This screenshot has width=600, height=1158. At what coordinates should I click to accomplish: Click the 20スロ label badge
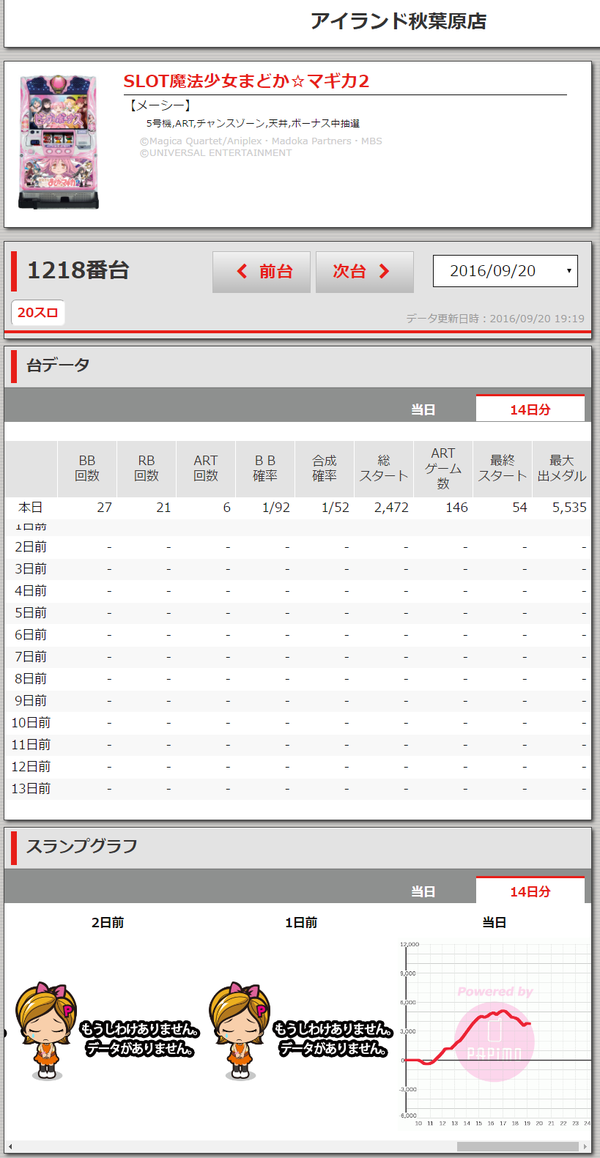(x=38, y=313)
